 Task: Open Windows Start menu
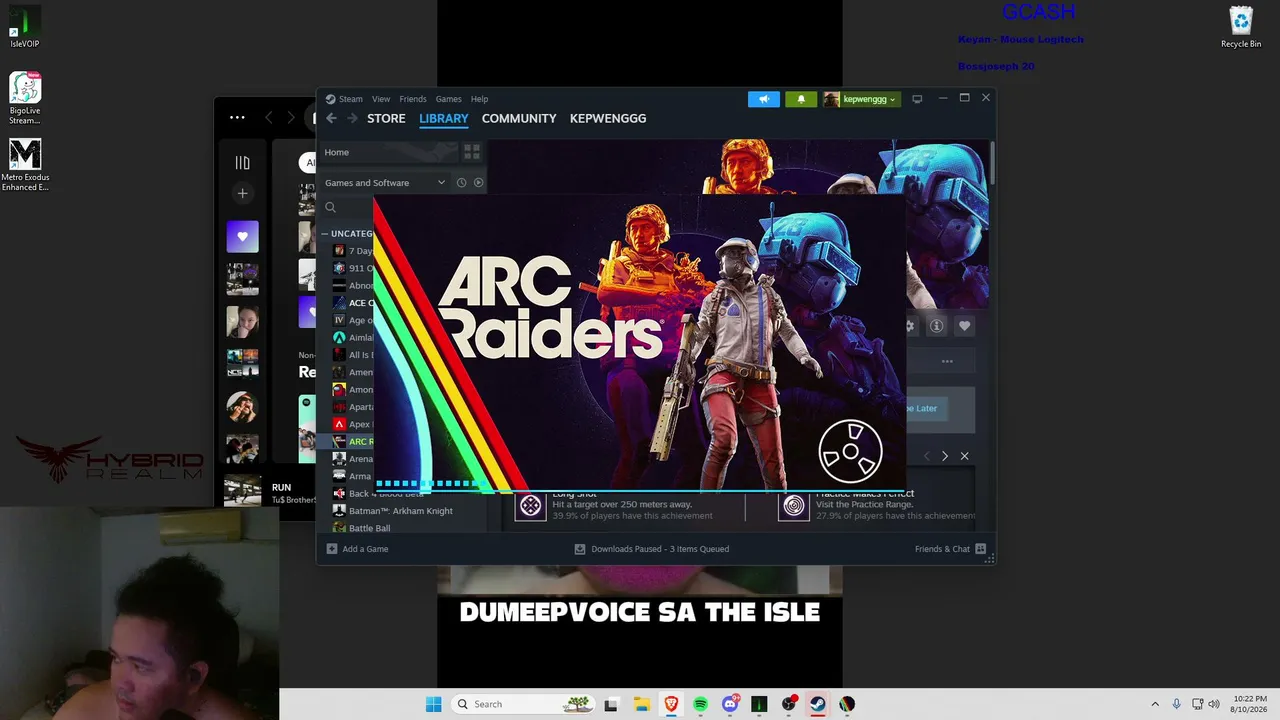433,704
